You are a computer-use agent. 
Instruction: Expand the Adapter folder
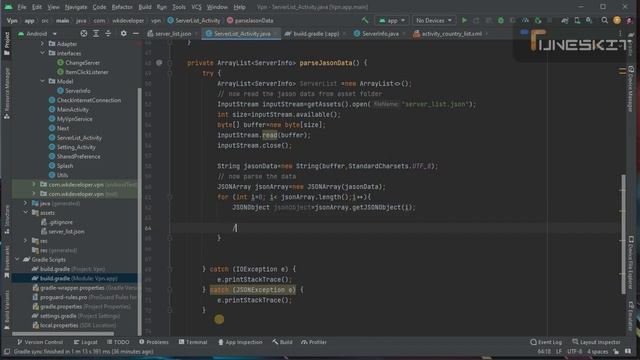coord(42,43)
